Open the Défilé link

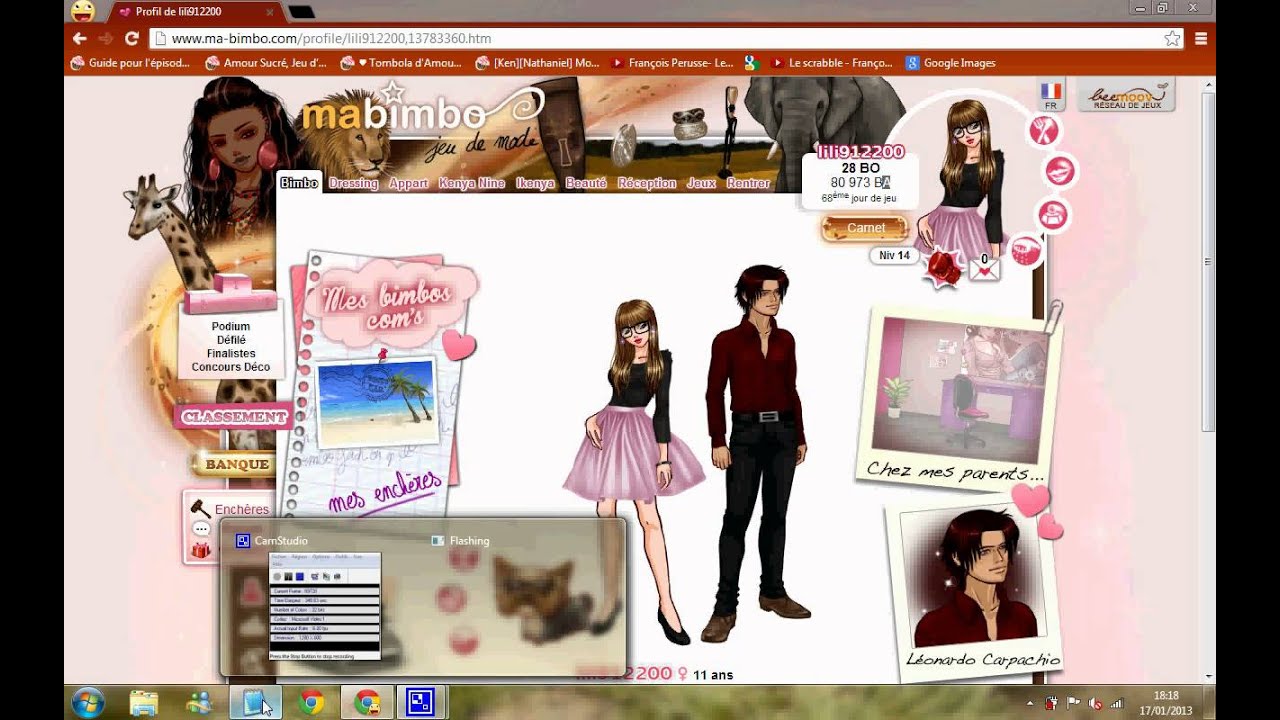click(231, 340)
